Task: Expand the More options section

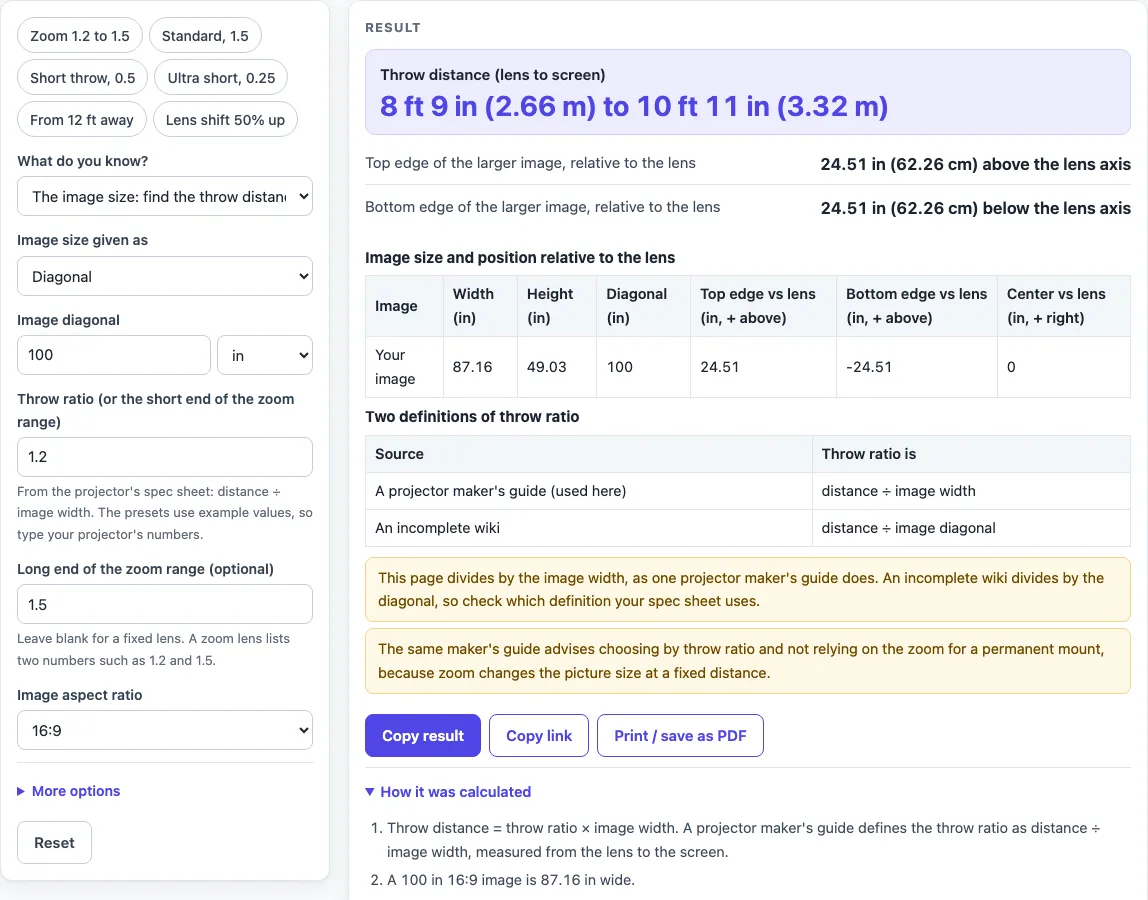Action: pos(69,791)
